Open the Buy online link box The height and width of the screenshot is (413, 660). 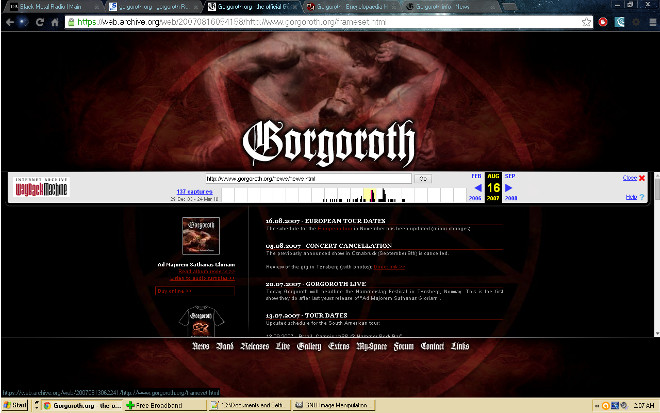[195, 291]
